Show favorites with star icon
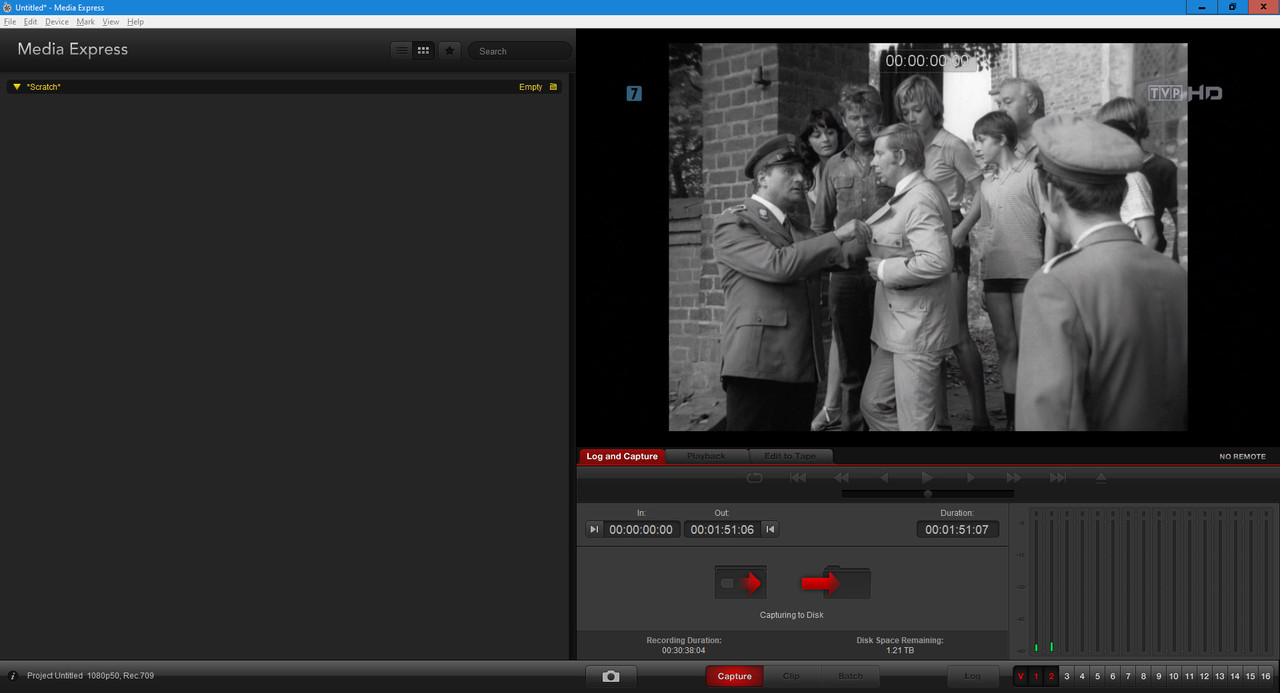This screenshot has height=693, width=1280. [449, 50]
